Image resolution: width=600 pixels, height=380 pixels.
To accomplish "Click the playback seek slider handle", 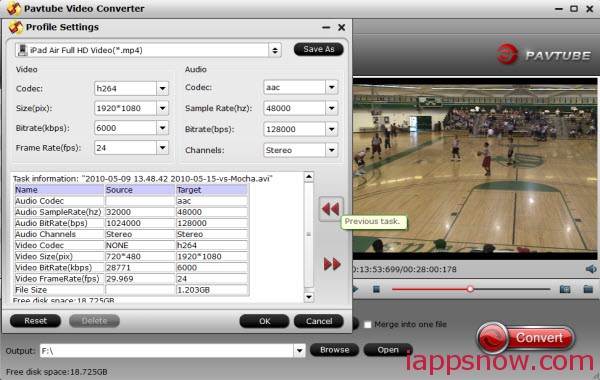I will (470, 289).
